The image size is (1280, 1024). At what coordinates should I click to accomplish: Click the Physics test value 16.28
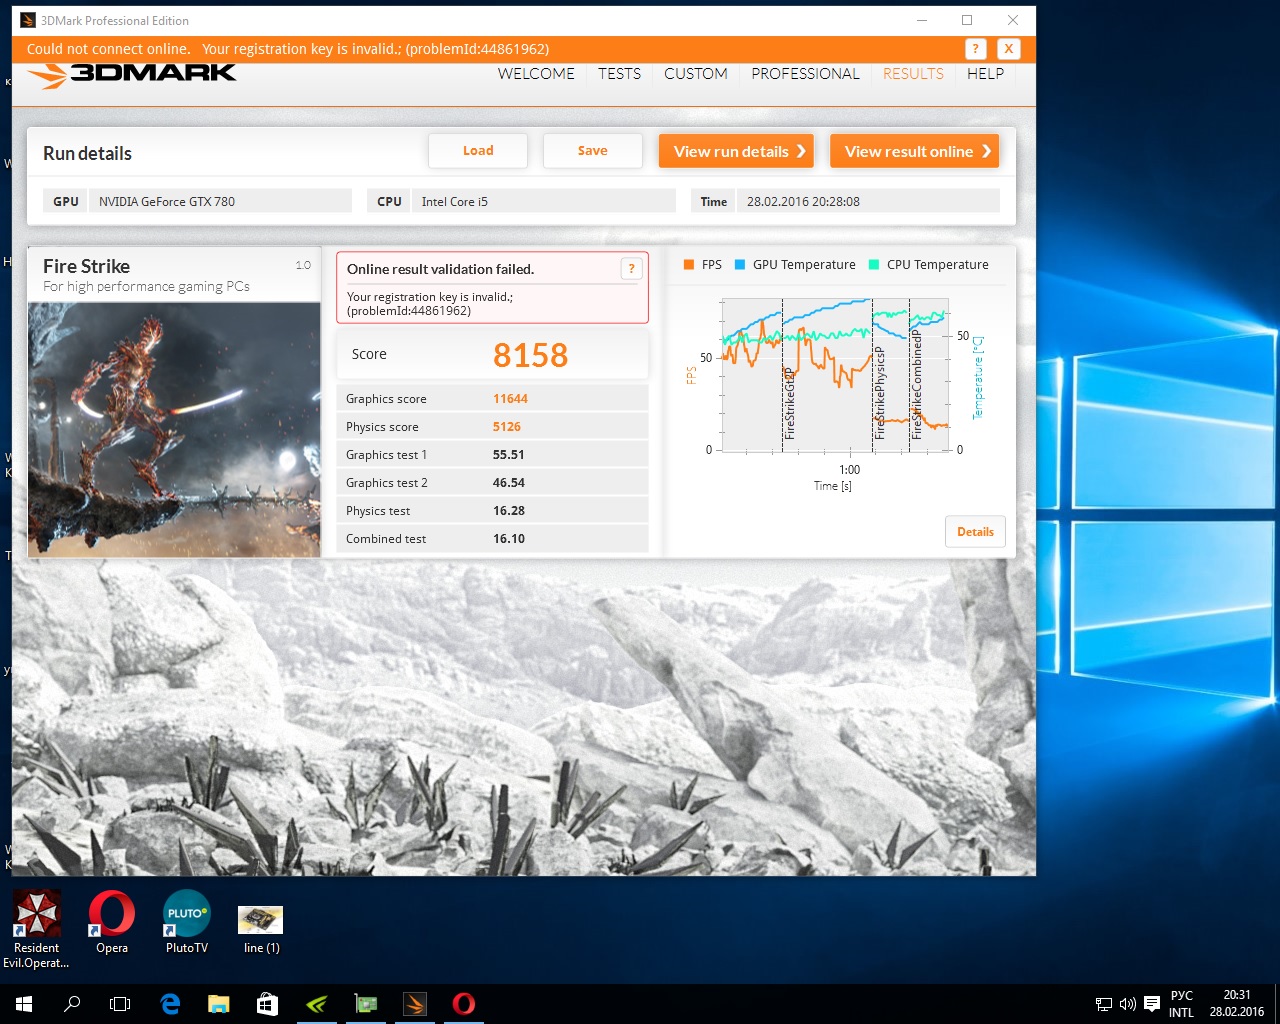(509, 511)
